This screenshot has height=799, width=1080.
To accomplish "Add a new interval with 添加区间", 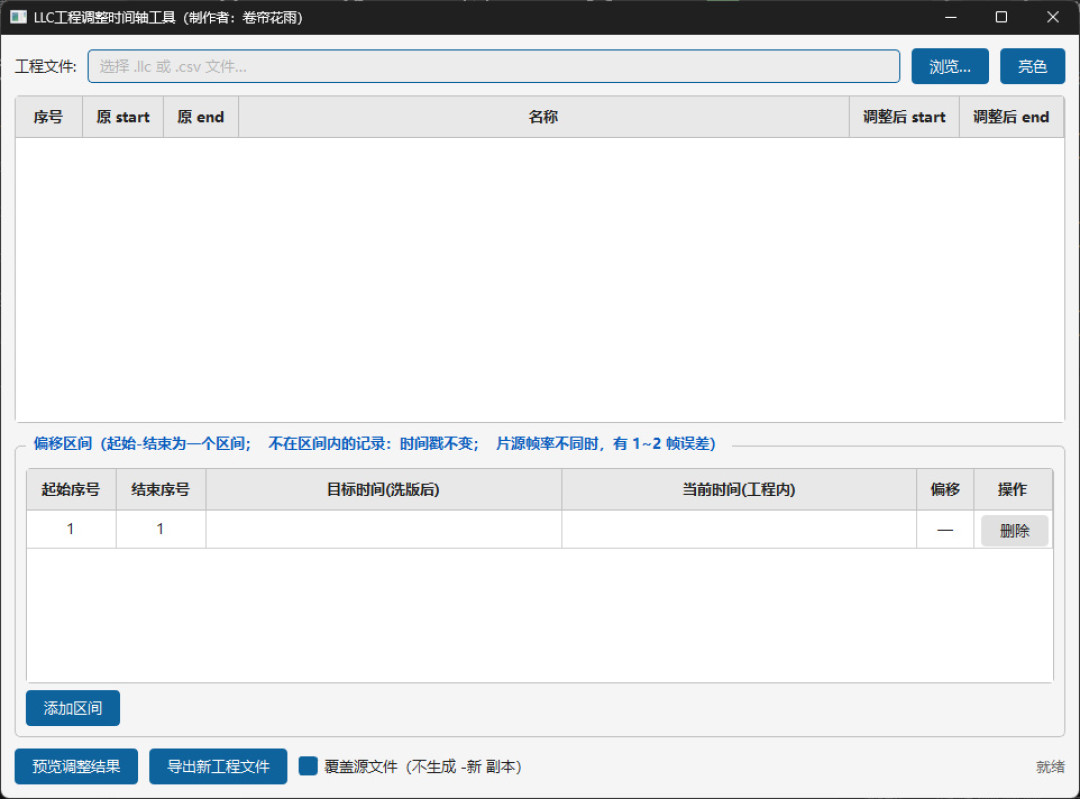I will click(x=73, y=708).
